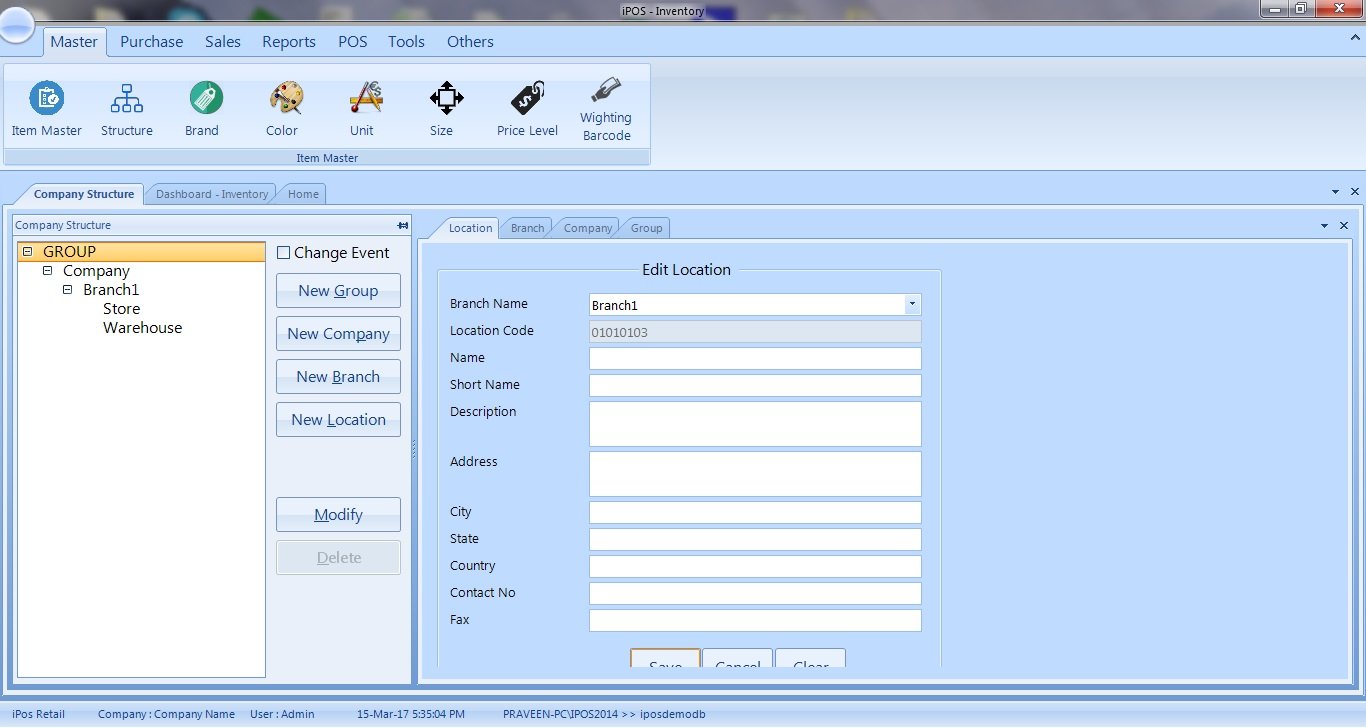1366x728 pixels.
Task: Switch to the Branch tab
Action: [x=527, y=228]
